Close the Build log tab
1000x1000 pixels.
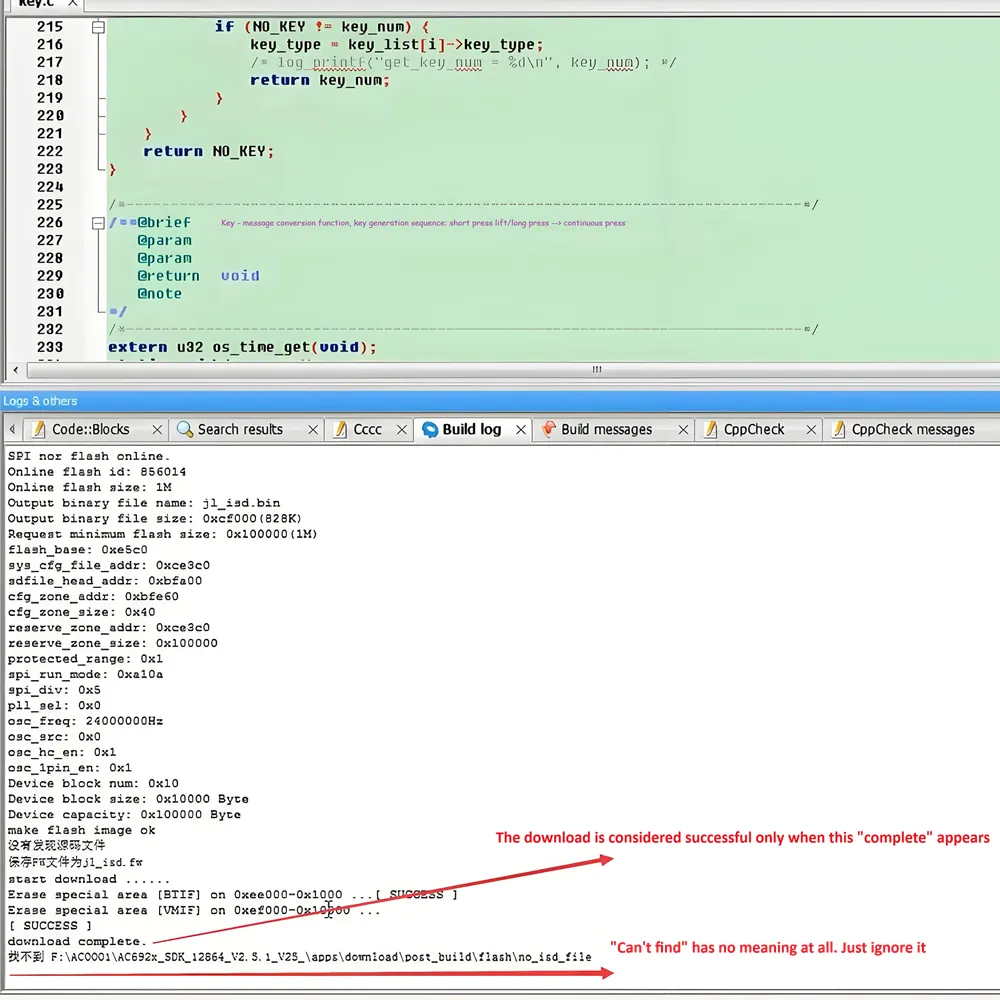tap(521, 430)
